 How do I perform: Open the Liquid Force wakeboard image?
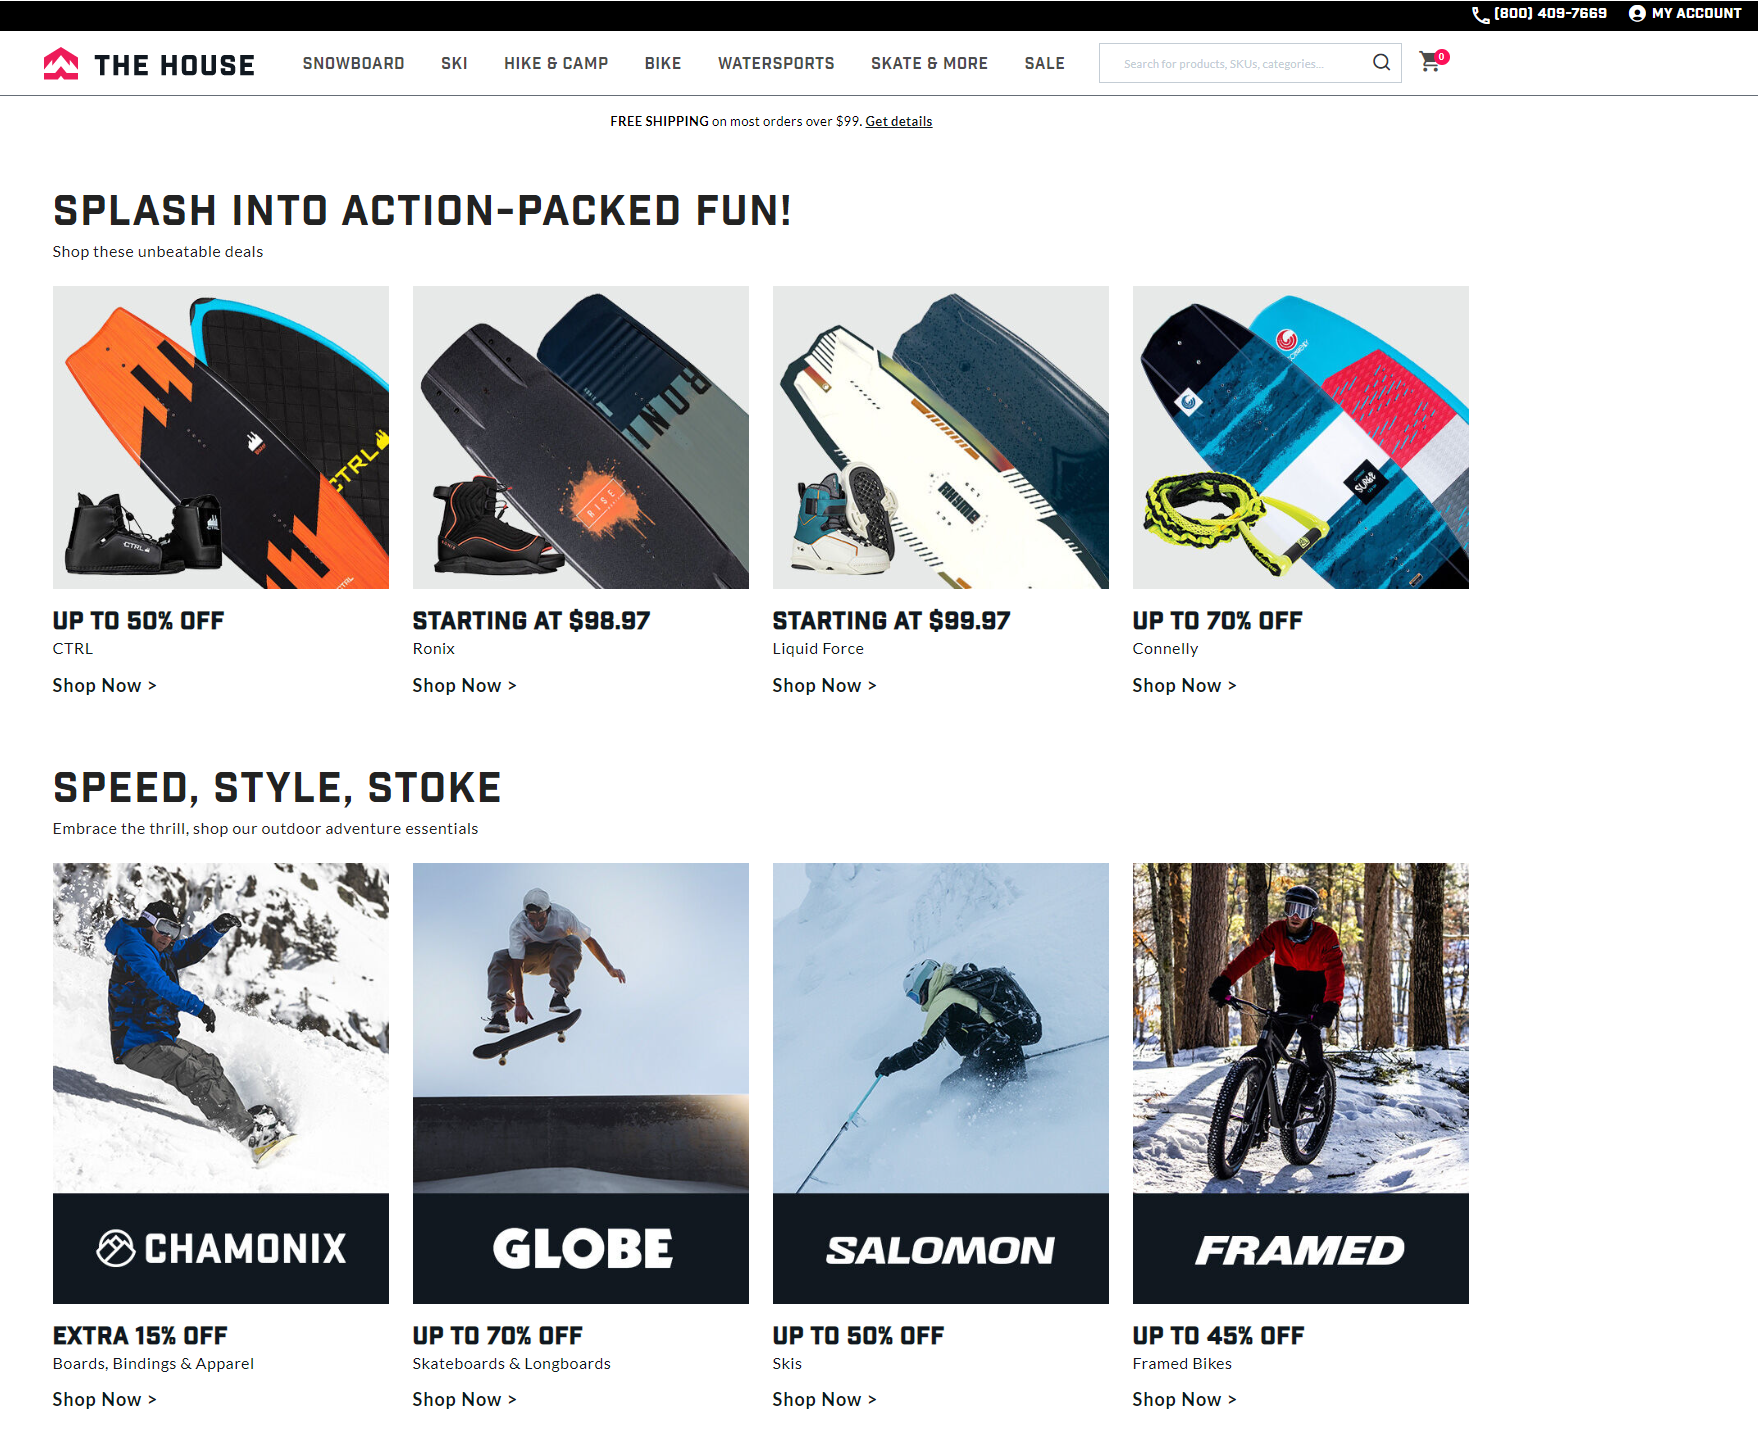[940, 437]
